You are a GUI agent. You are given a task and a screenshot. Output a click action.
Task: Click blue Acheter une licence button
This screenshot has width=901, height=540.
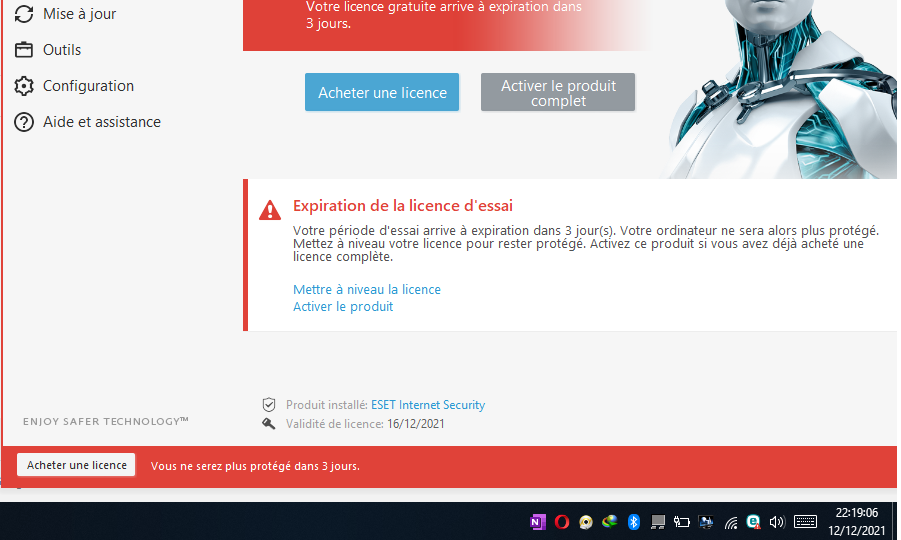tap(382, 92)
